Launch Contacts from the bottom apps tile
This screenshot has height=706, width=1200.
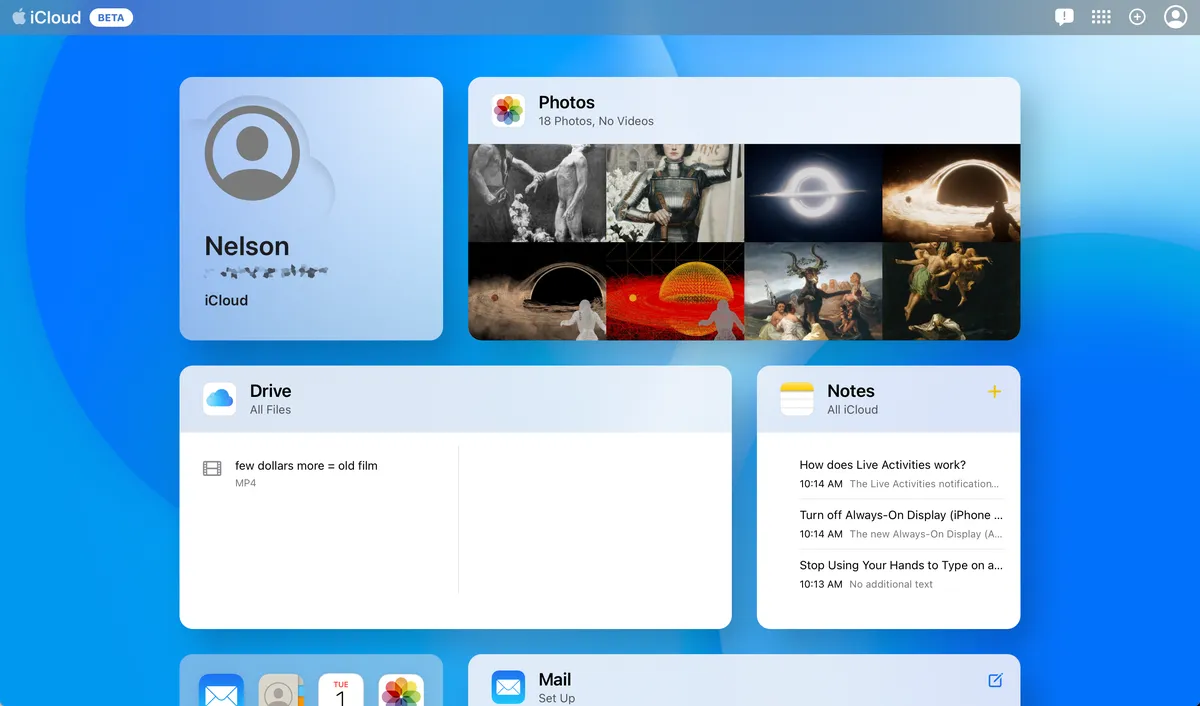pyautogui.click(x=281, y=690)
